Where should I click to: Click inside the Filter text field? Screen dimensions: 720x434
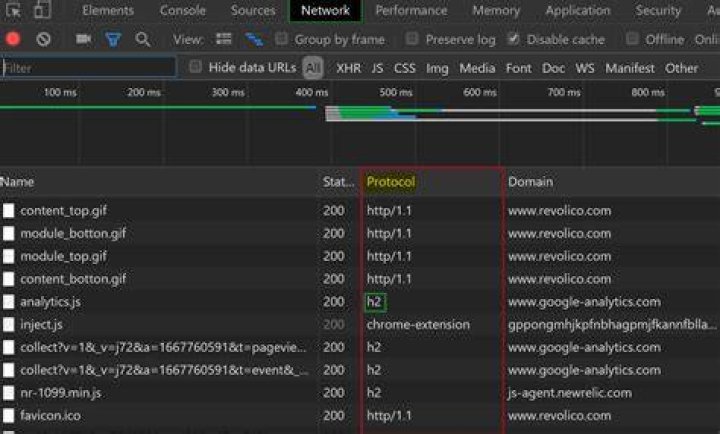[x=88, y=68]
